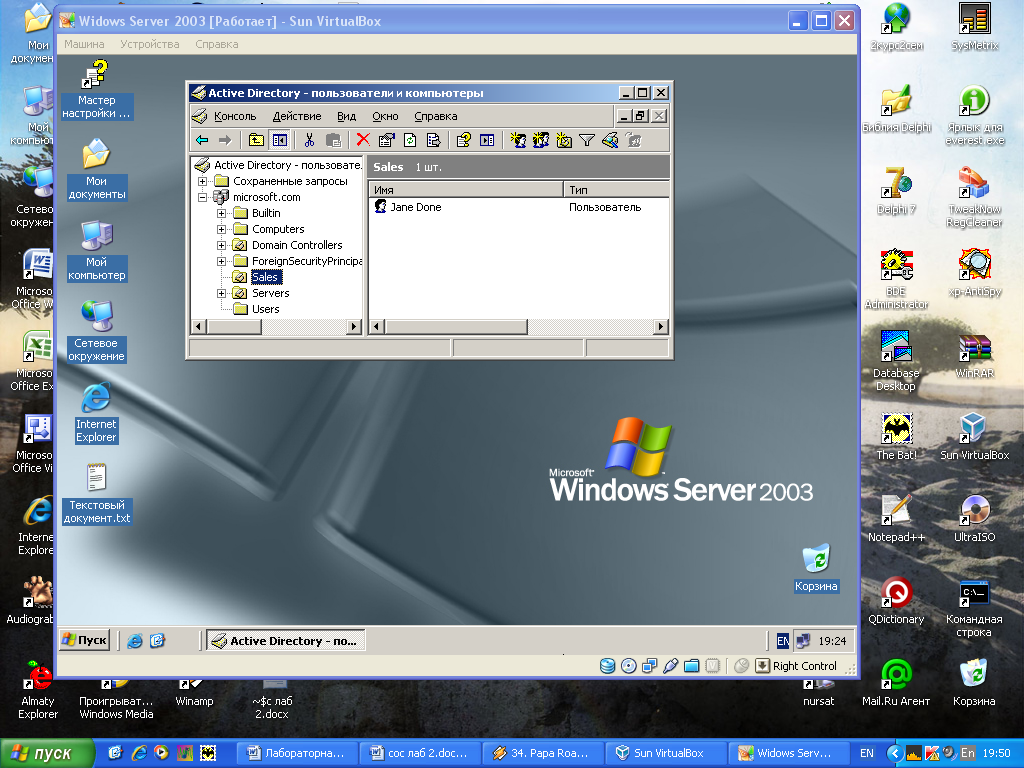1024x768 pixels.
Task: Open Delphi 7 host desktop shortcut
Action: point(896,191)
